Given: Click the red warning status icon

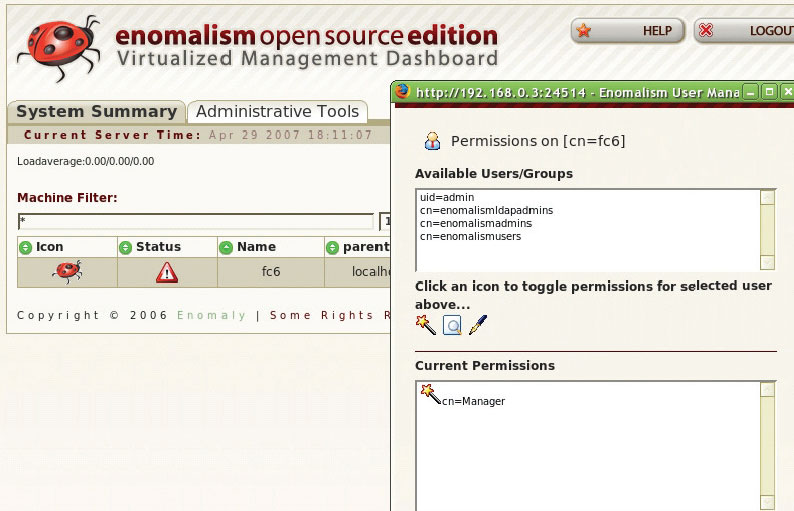Looking at the screenshot, I should (167, 272).
